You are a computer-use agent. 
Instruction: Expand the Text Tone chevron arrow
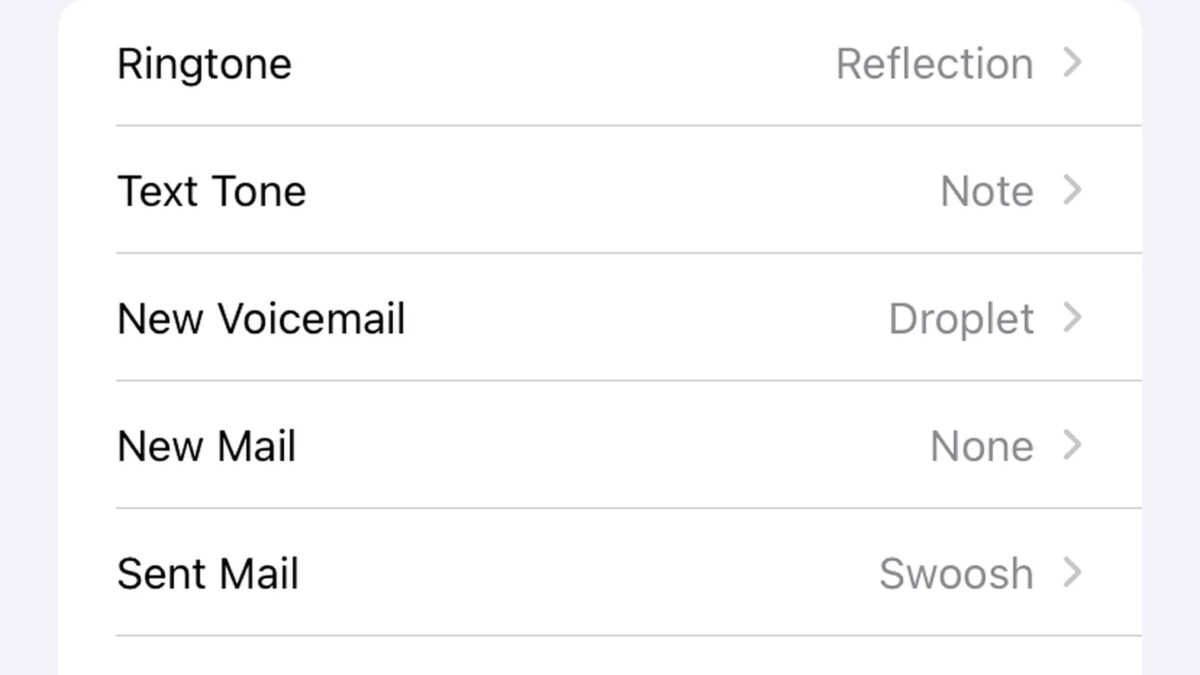click(x=1072, y=190)
